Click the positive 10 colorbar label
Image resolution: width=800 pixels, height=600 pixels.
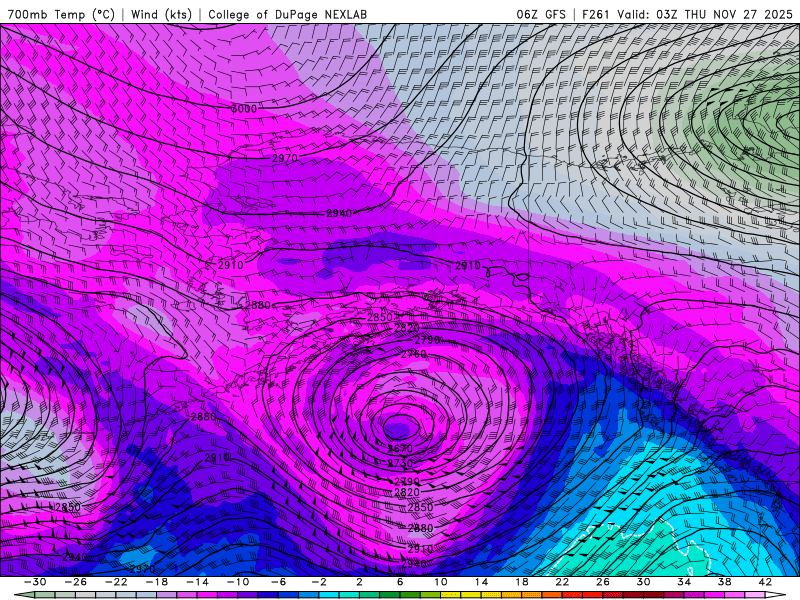coord(440,582)
